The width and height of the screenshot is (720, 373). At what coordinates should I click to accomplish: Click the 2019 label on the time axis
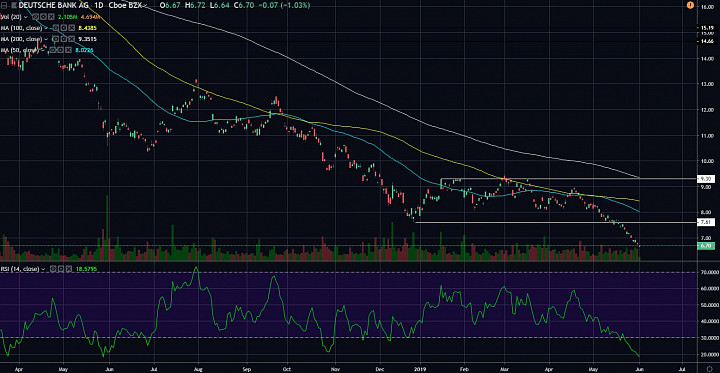(421, 368)
